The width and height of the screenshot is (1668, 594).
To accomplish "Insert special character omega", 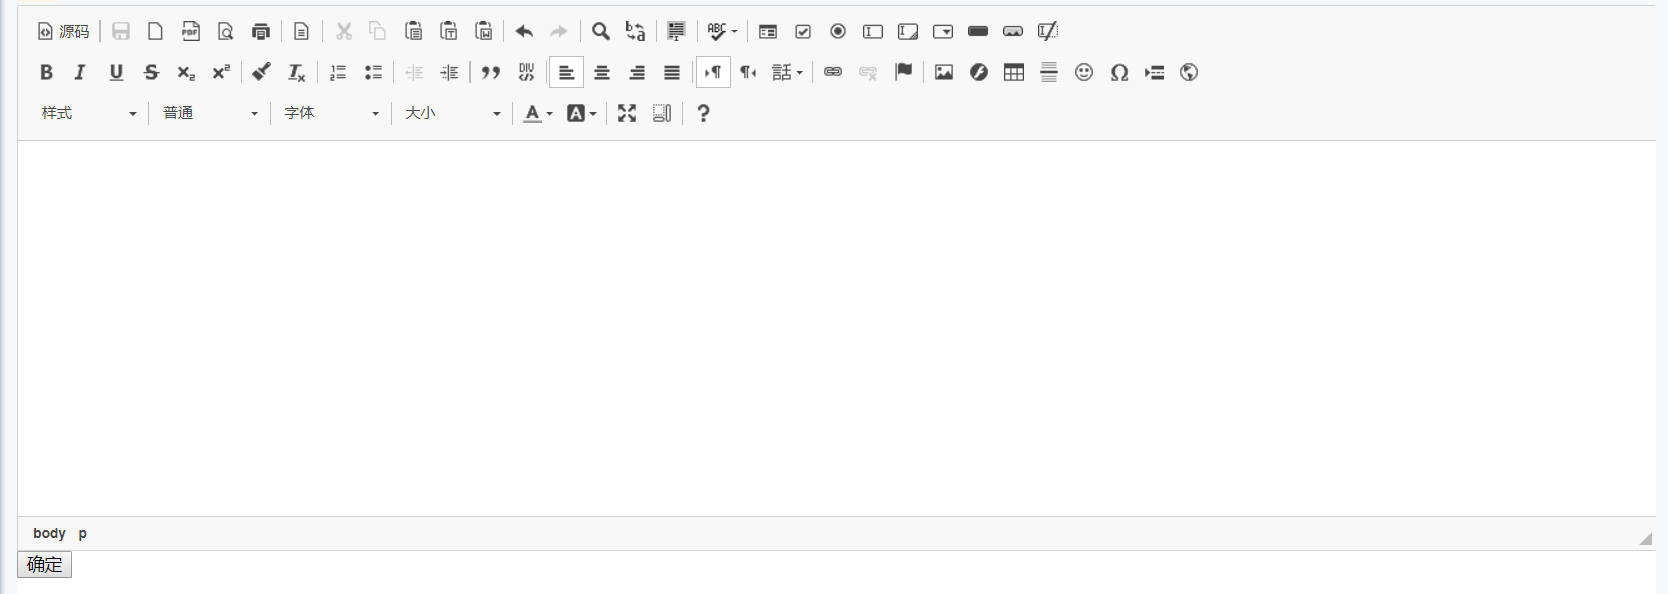I will [1120, 73].
